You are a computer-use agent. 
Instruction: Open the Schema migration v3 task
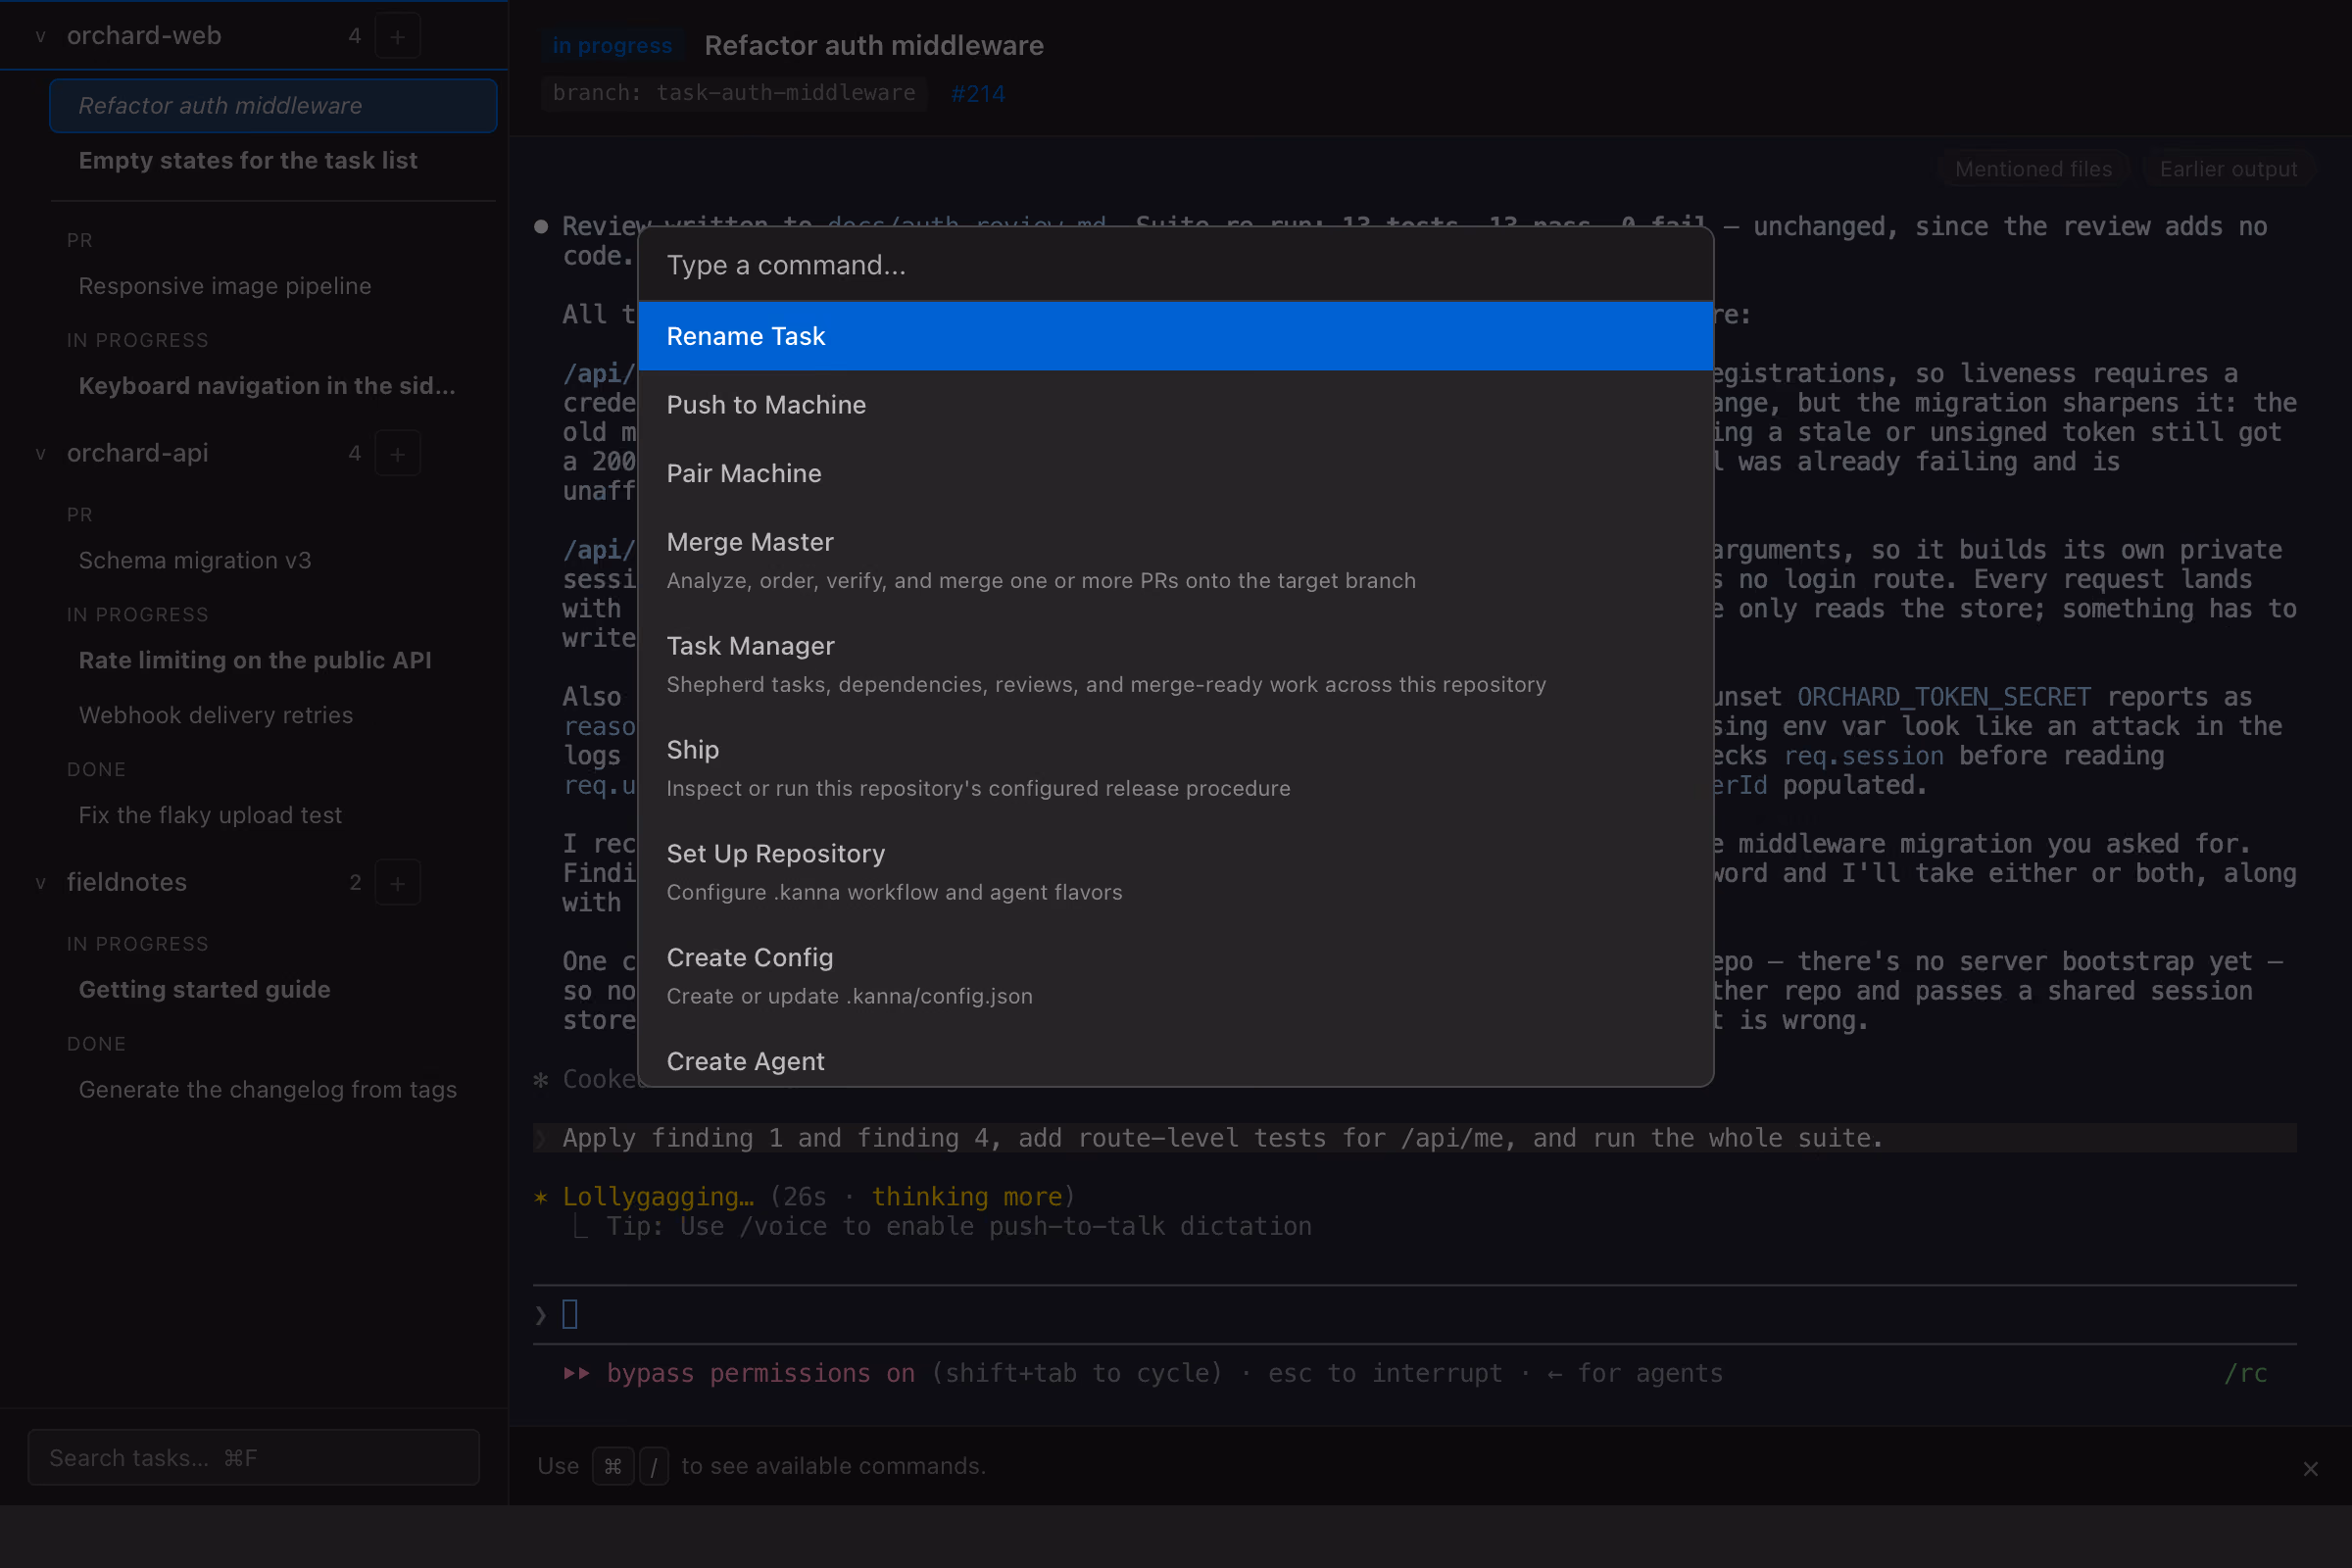[273, 560]
